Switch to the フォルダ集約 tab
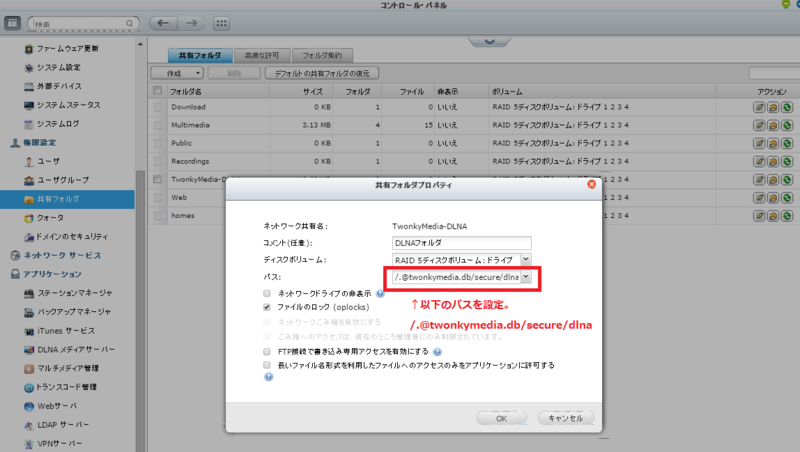This screenshot has height=452, width=800. point(322,55)
